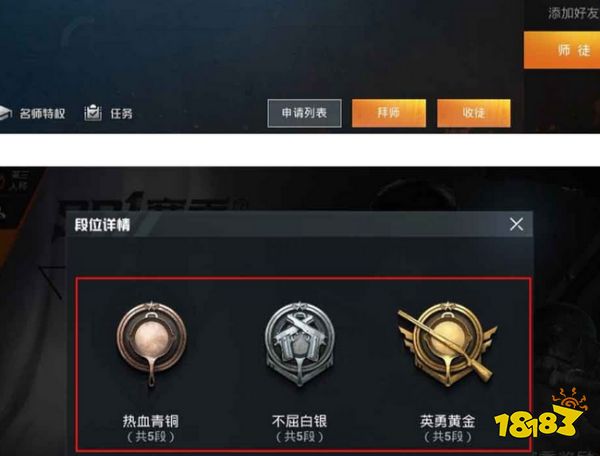Image resolution: width=600 pixels, height=456 pixels.
Task: Go back with the dark left arrow
Action: pyautogui.click(x=53, y=282)
